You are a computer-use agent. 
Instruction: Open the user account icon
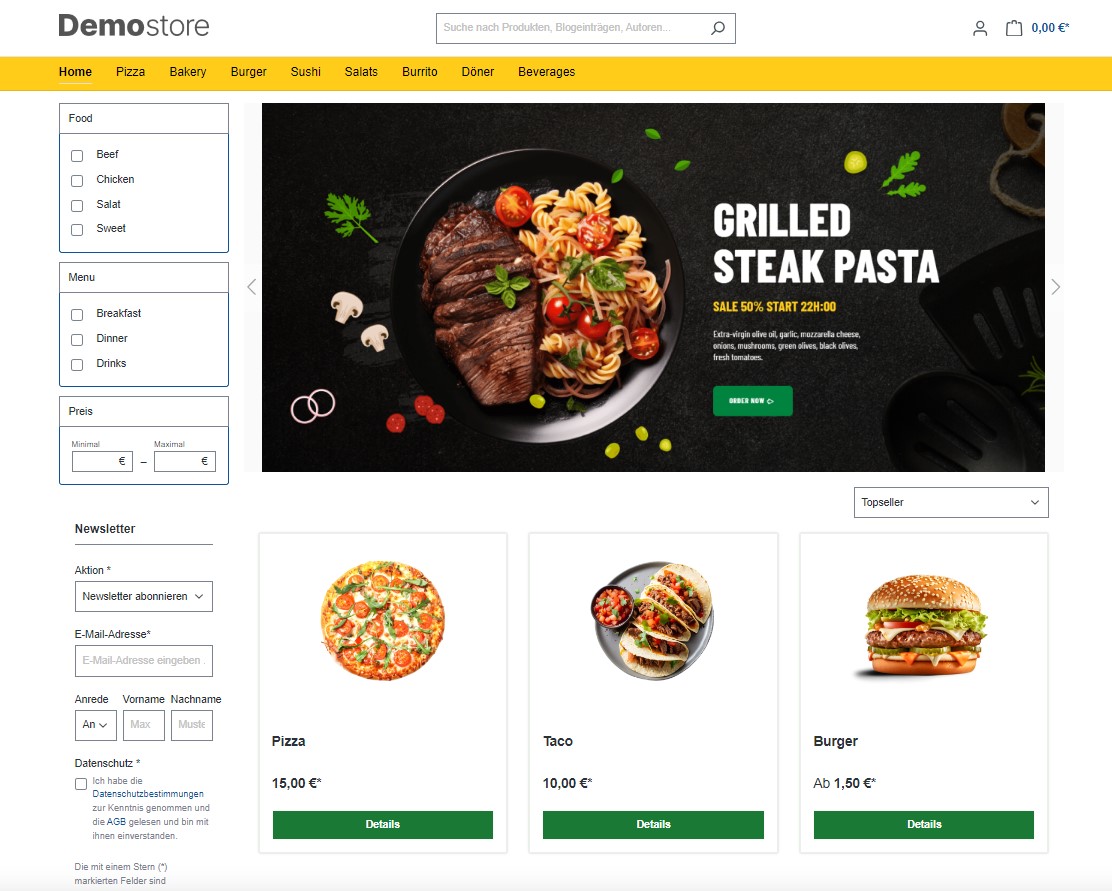point(979,28)
